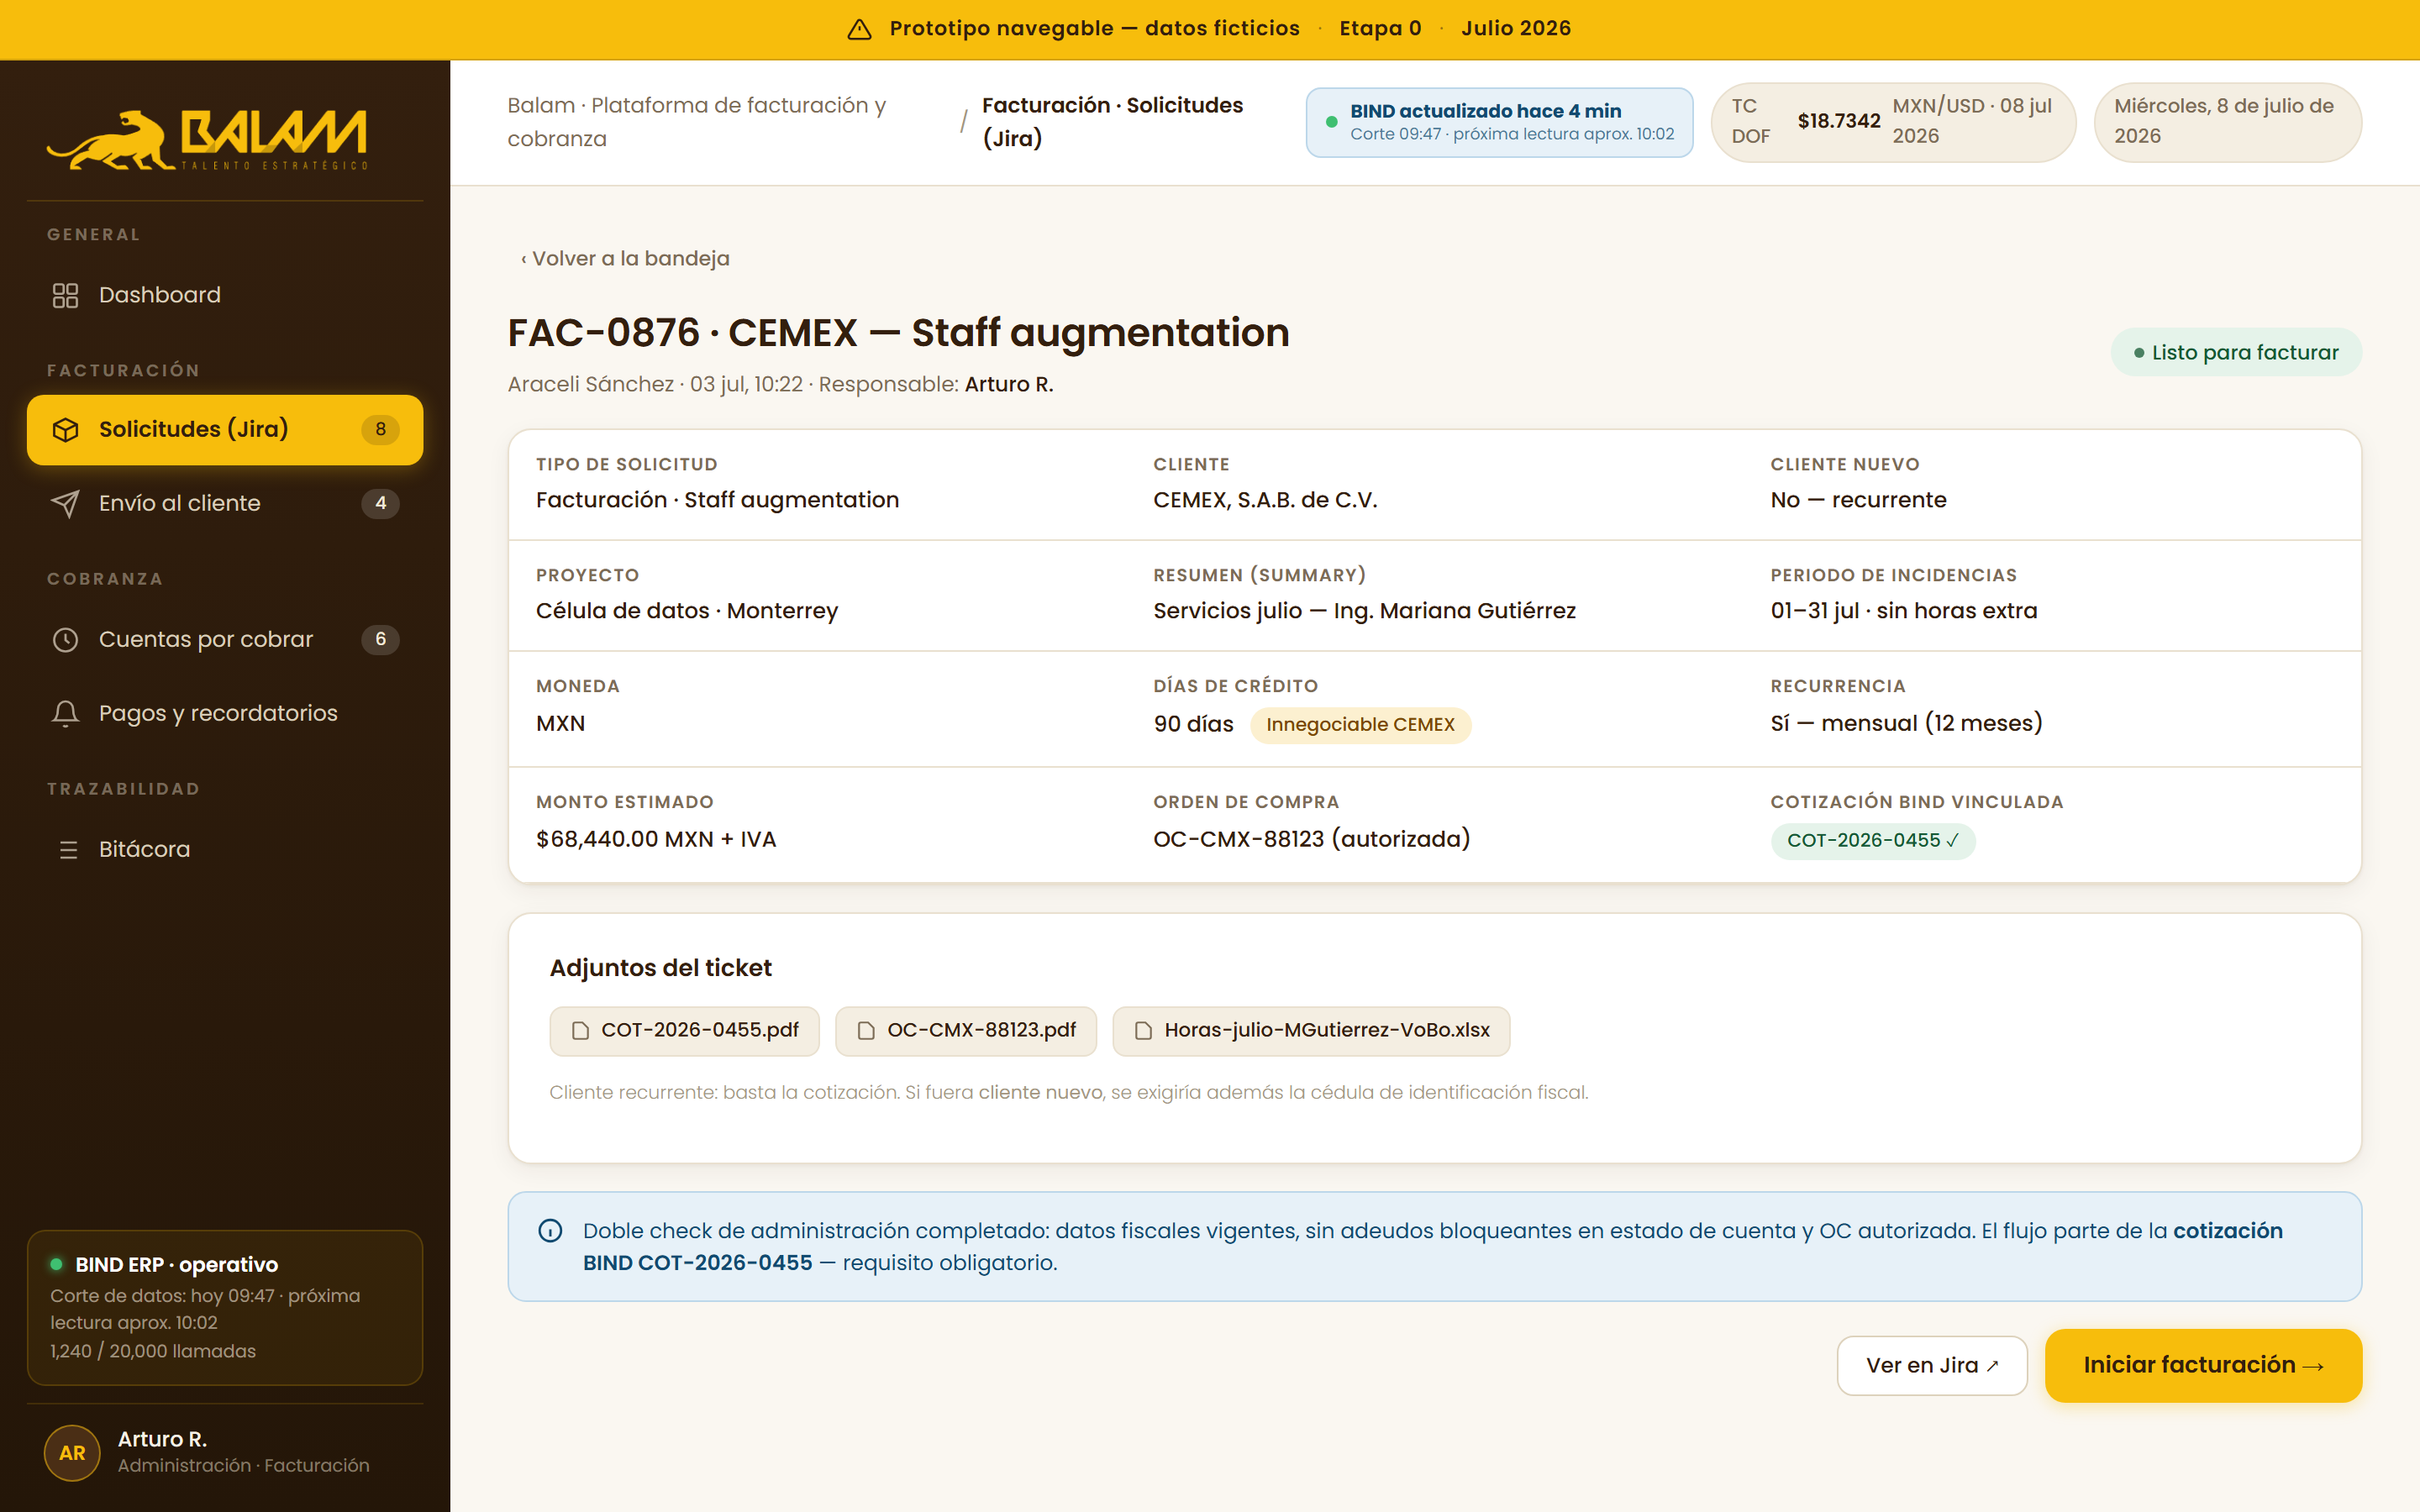Click the info icon in the double-check notice
Screen dimensions: 2420x1512
pyautogui.click(x=550, y=1231)
